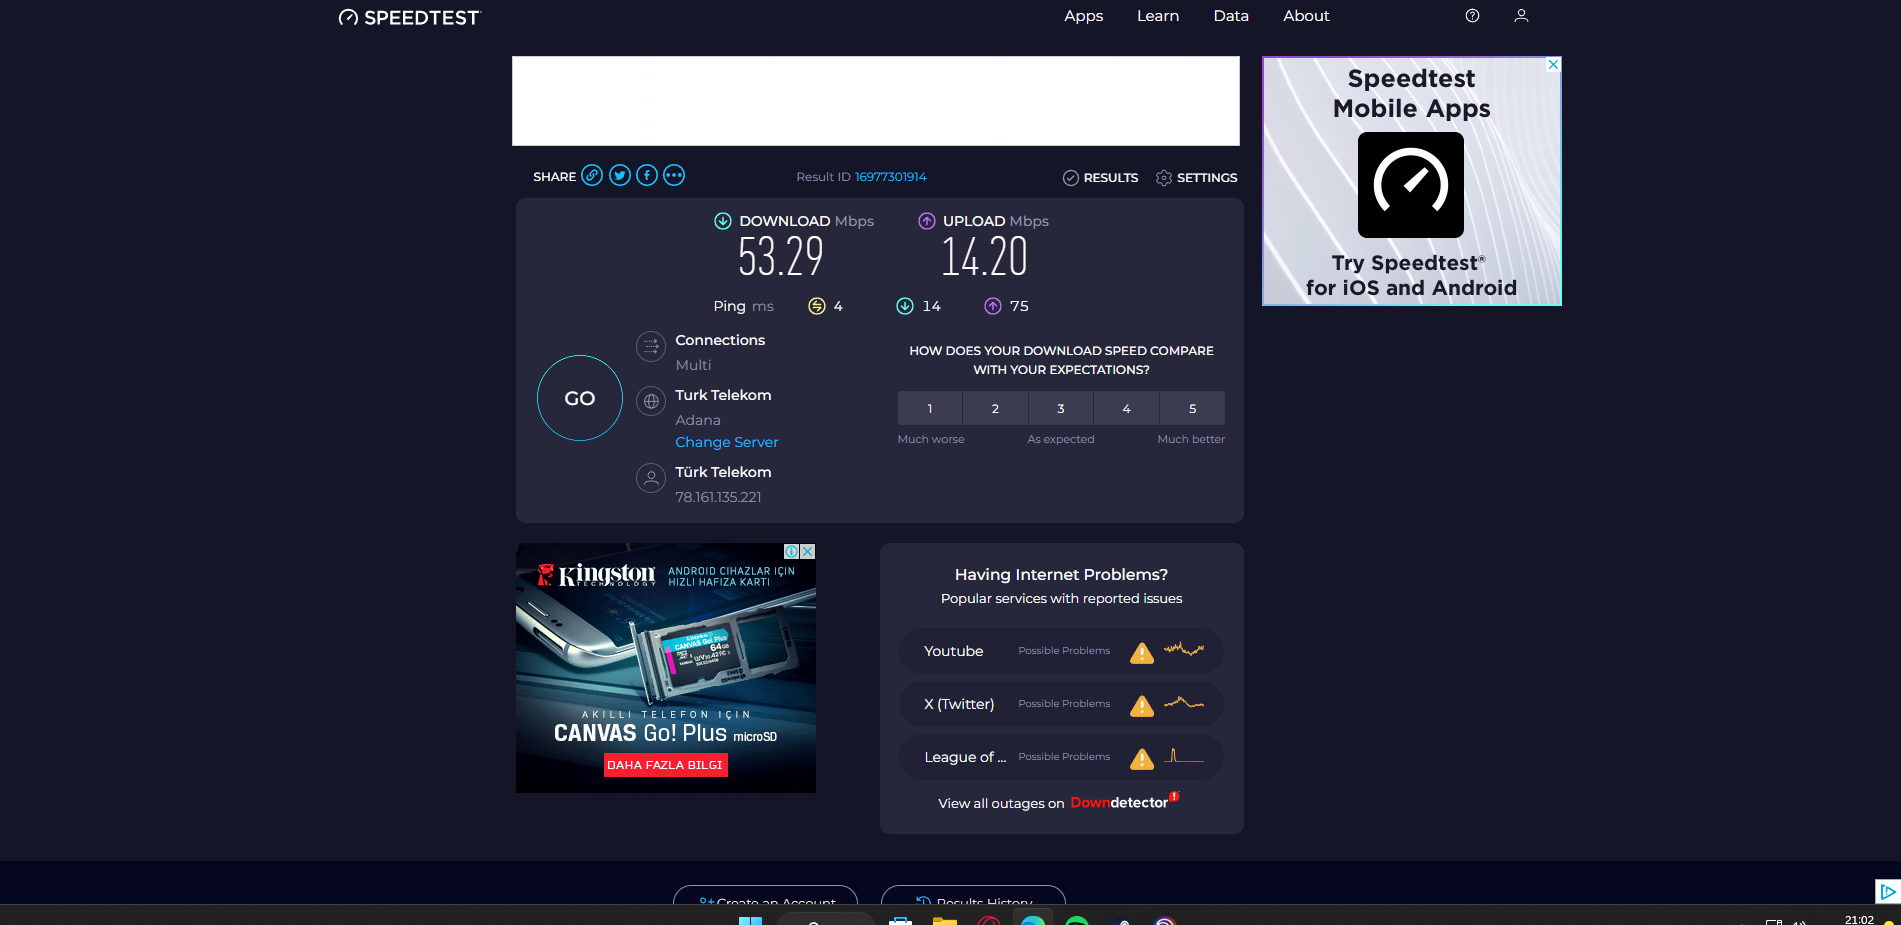Viewport: 1901px width, 925px height.
Task: Click the taskbar clock showing 21:02
Action: pyautogui.click(x=1859, y=919)
